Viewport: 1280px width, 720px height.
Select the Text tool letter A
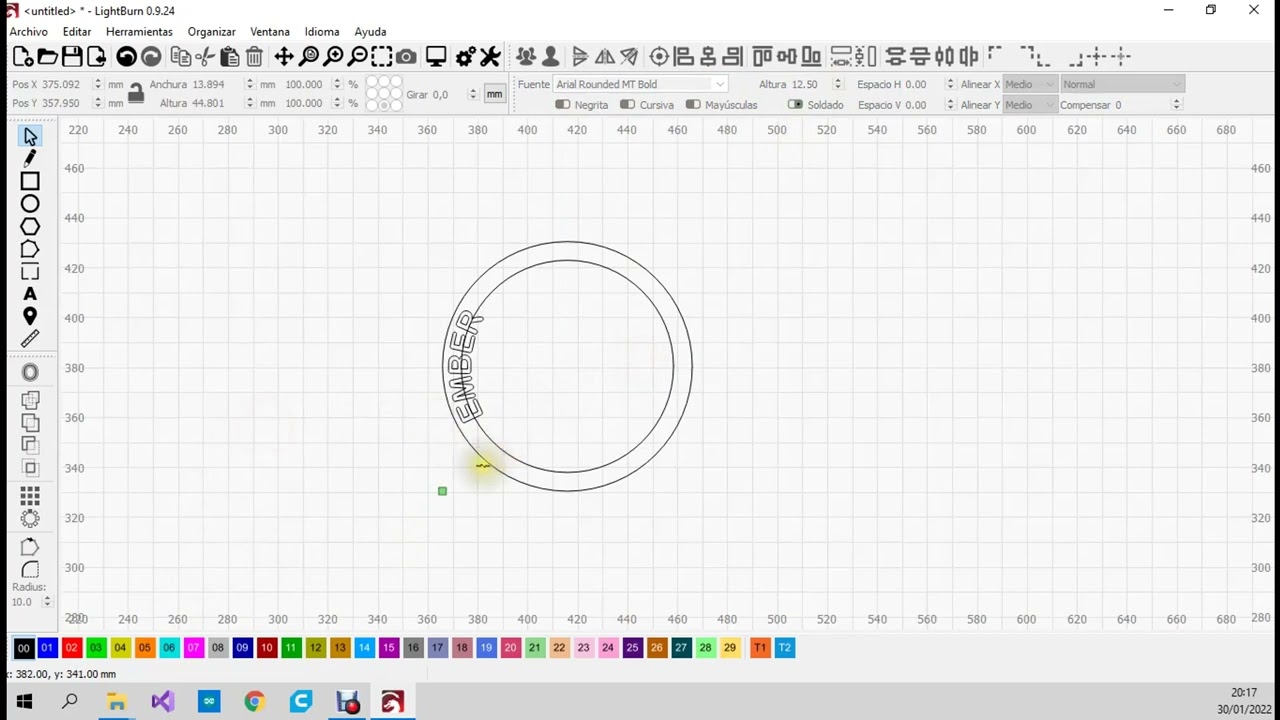click(30, 294)
